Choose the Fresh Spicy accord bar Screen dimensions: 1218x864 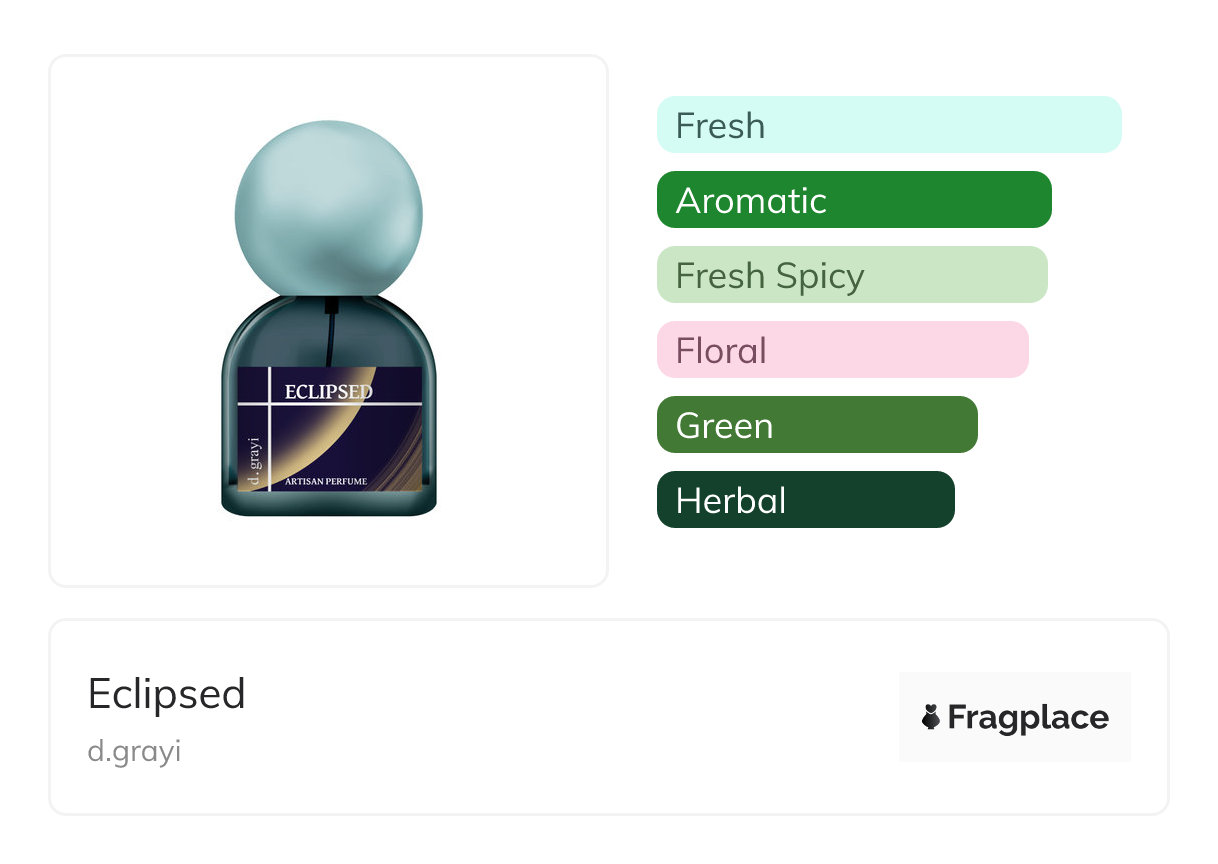[x=851, y=275]
